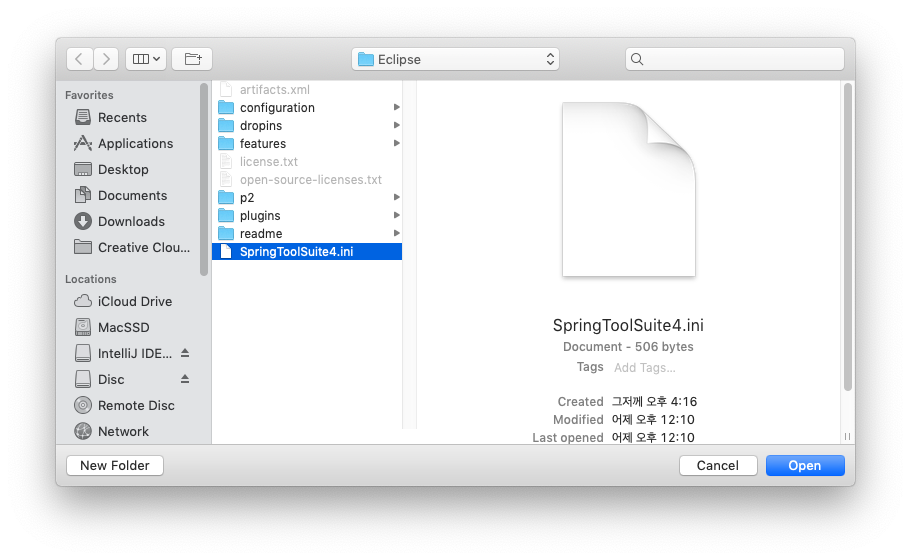Select the plugins folder
The width and height of the screenshot is (911, 560).
(307, 216)
